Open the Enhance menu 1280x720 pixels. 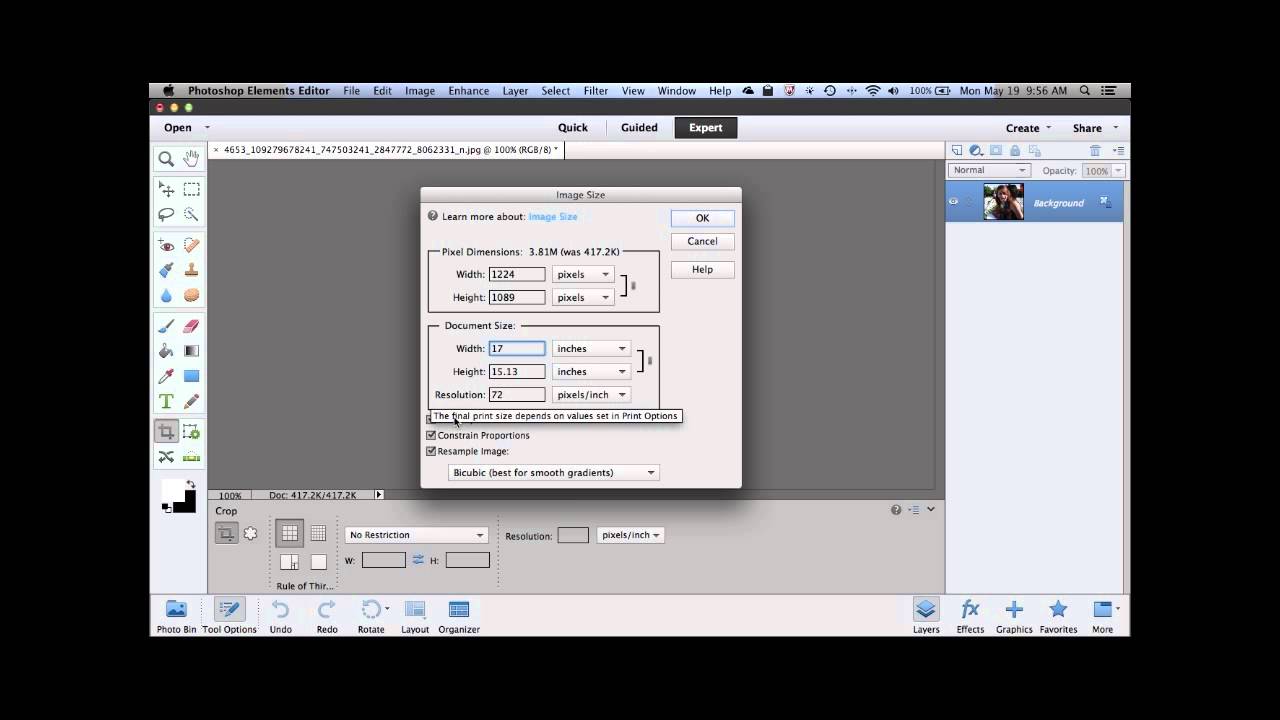(x=468, y=91)
